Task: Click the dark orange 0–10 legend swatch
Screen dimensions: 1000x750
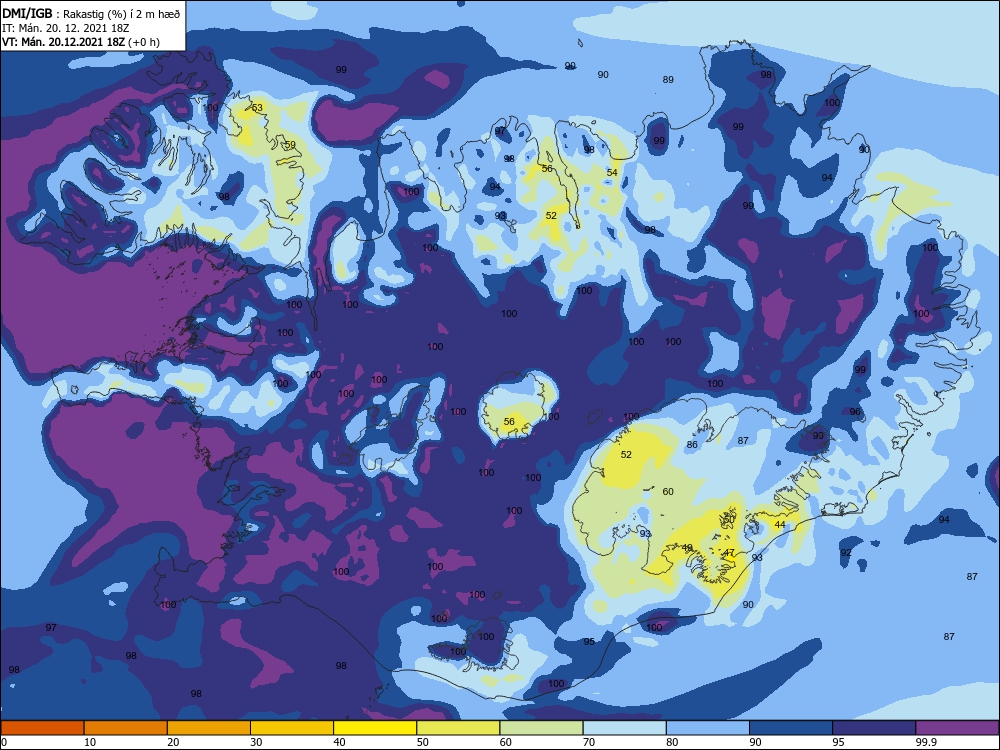Action: tap(42, 728)
